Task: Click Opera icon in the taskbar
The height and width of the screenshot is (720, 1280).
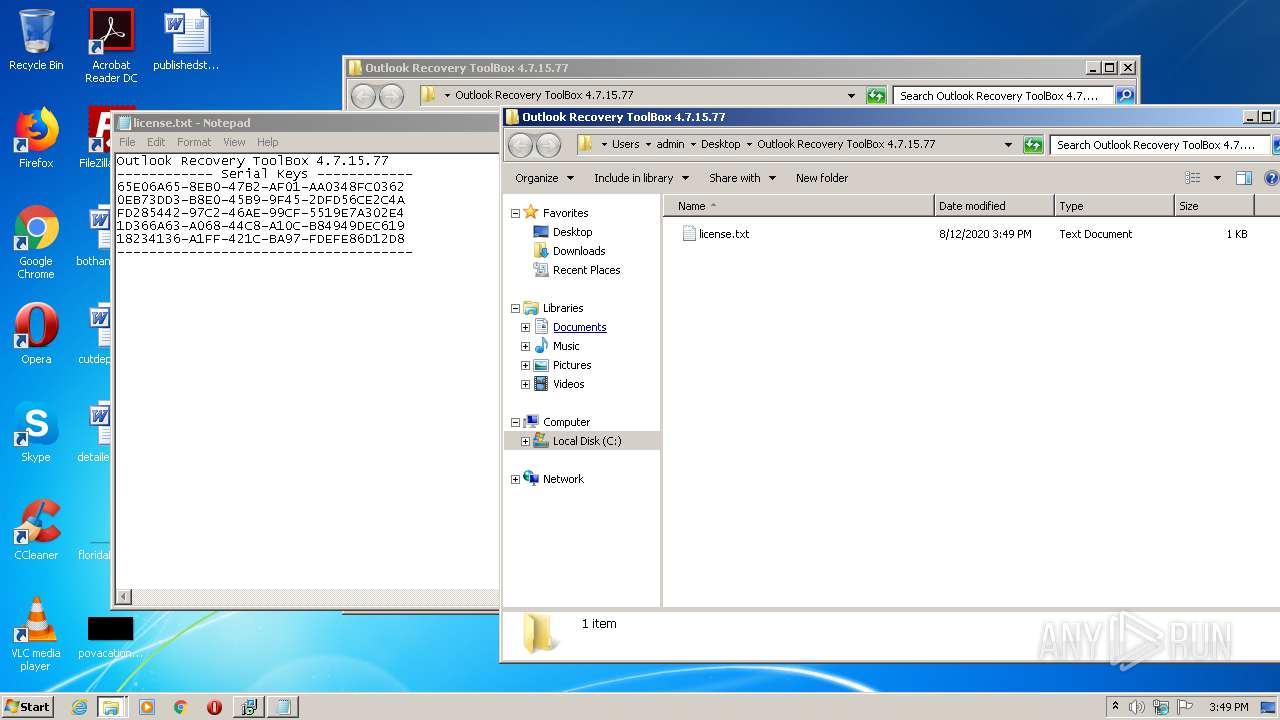Action: pyautogui.click(x=214, y=707)
